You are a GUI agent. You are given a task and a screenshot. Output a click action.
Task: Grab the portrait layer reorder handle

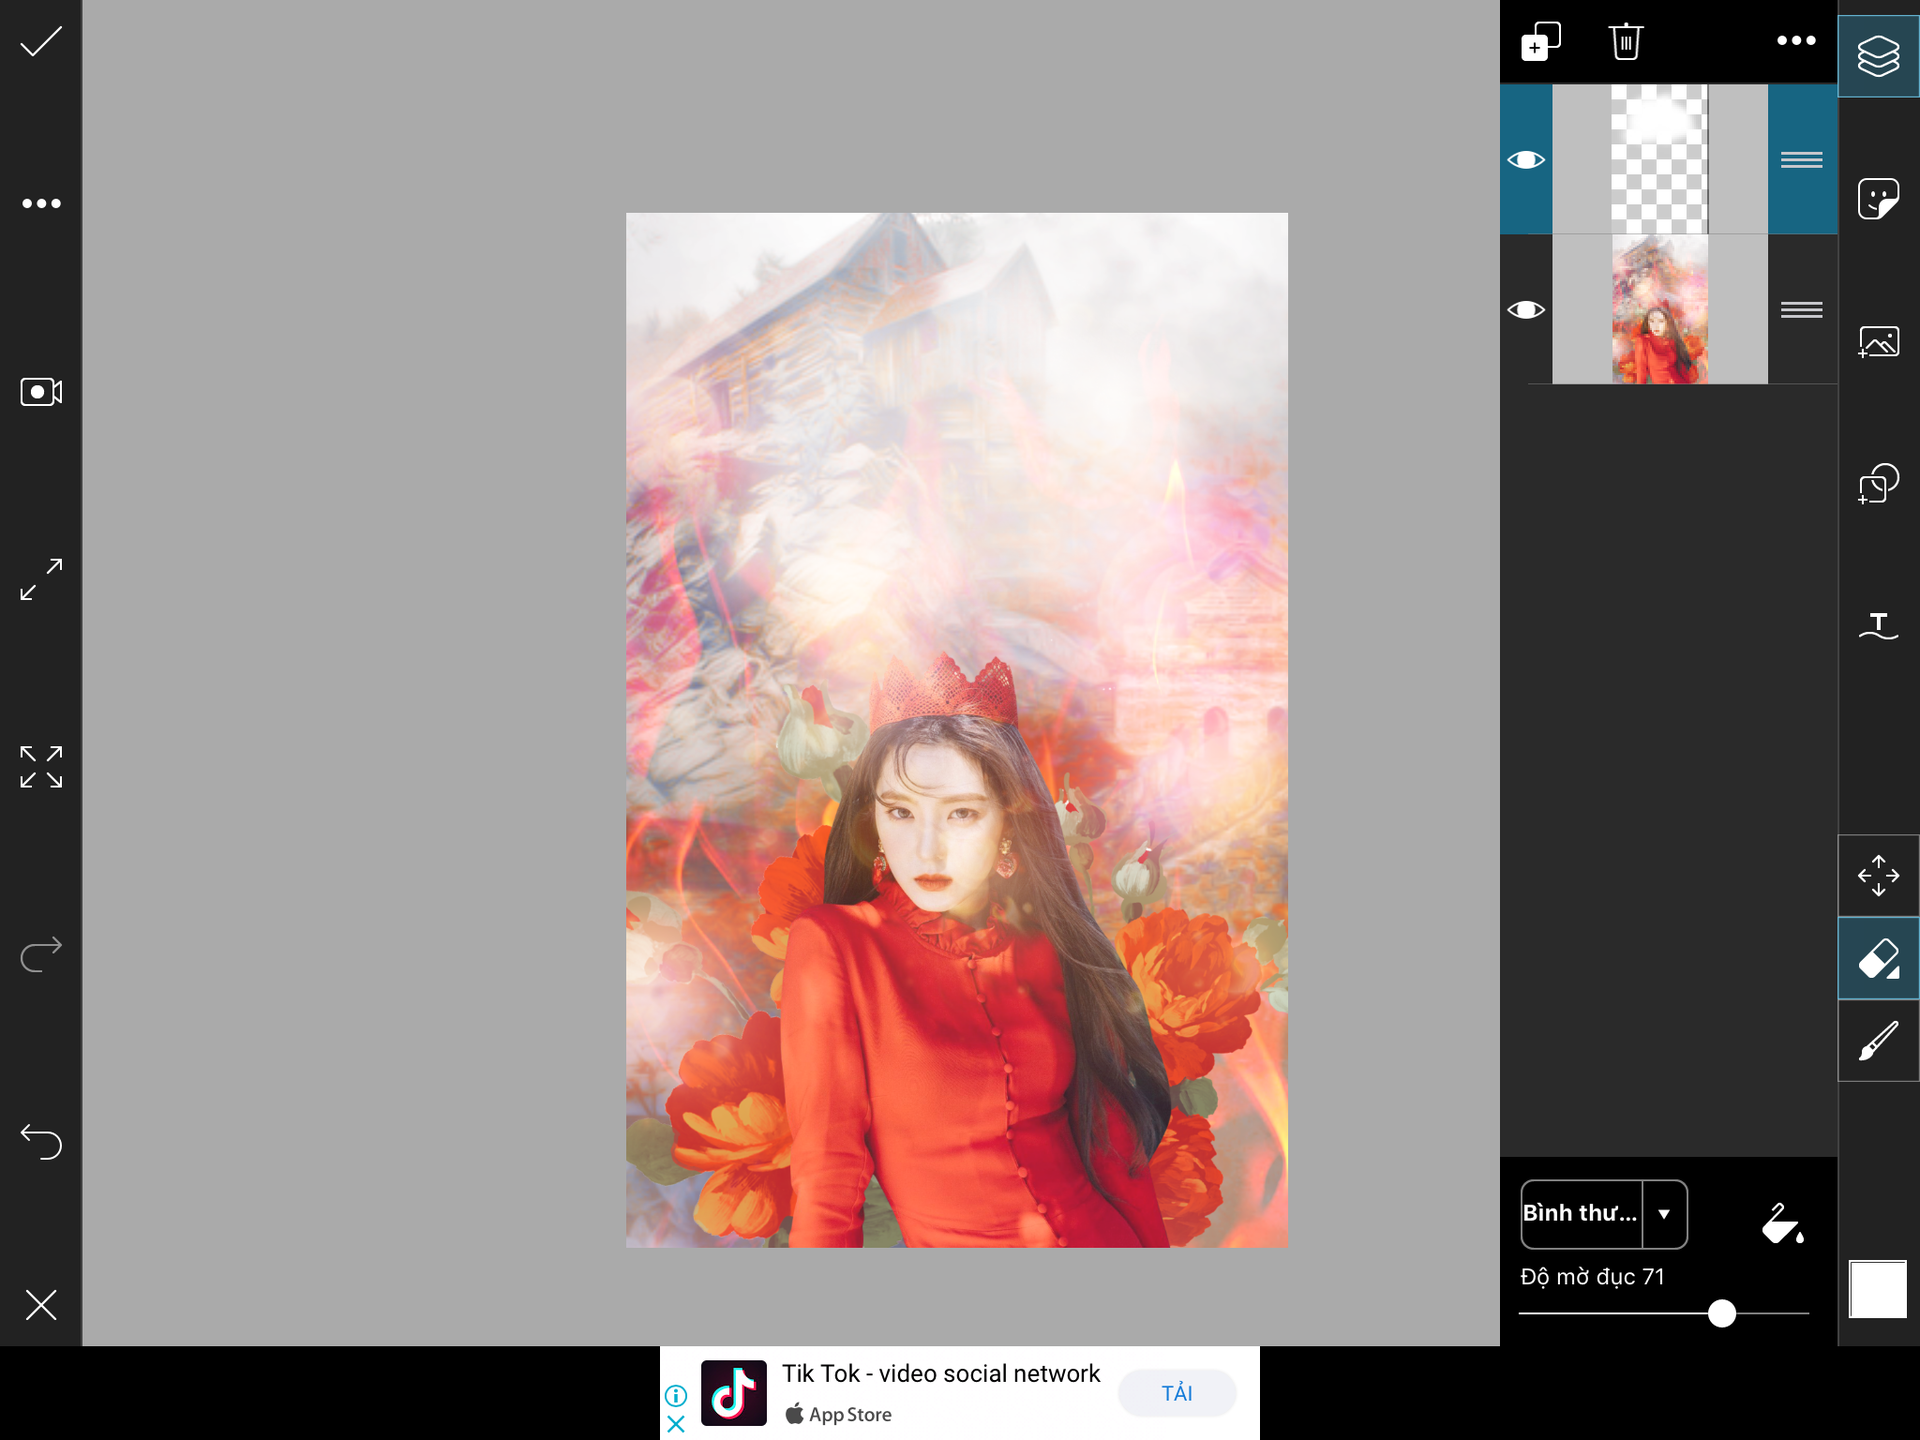point(1802,310)
